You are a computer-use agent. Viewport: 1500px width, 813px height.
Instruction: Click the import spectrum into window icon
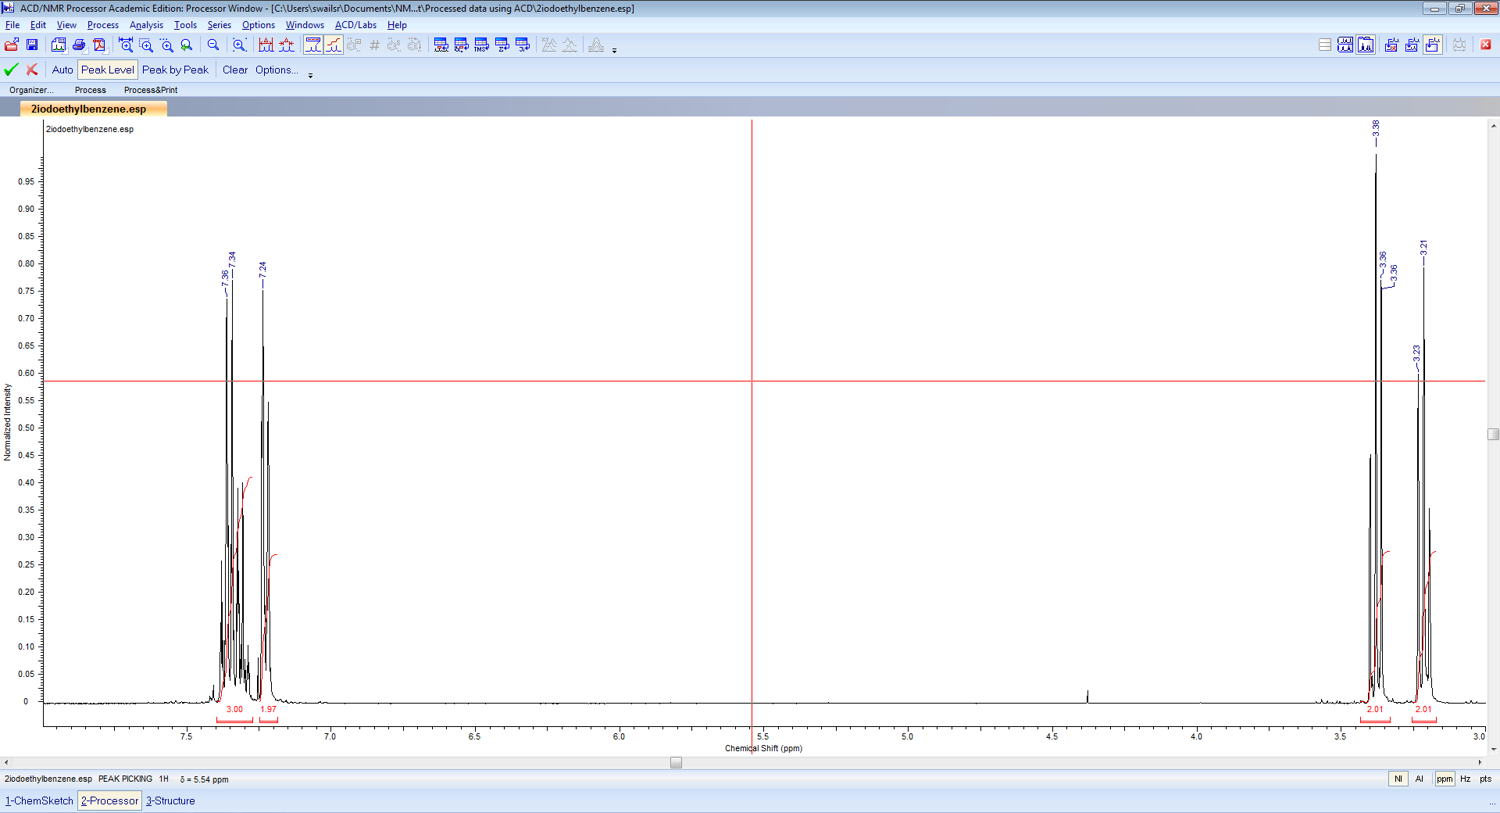point(1411,45)
